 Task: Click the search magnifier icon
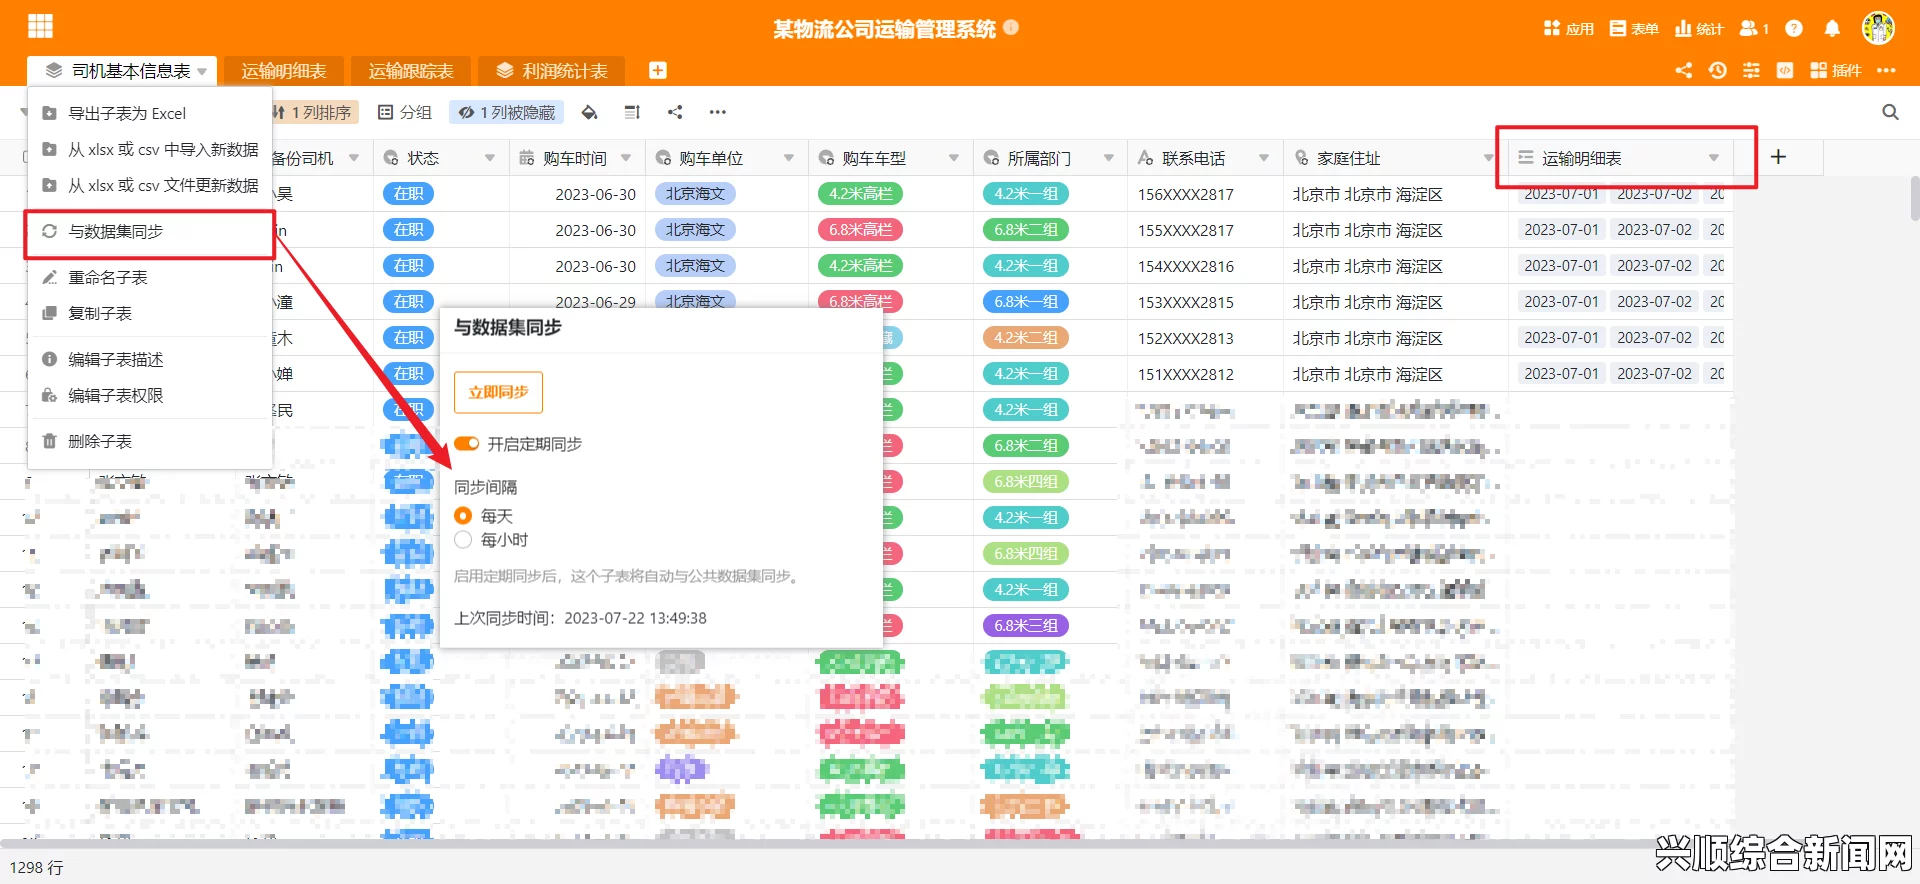(x=1890, y=112)
